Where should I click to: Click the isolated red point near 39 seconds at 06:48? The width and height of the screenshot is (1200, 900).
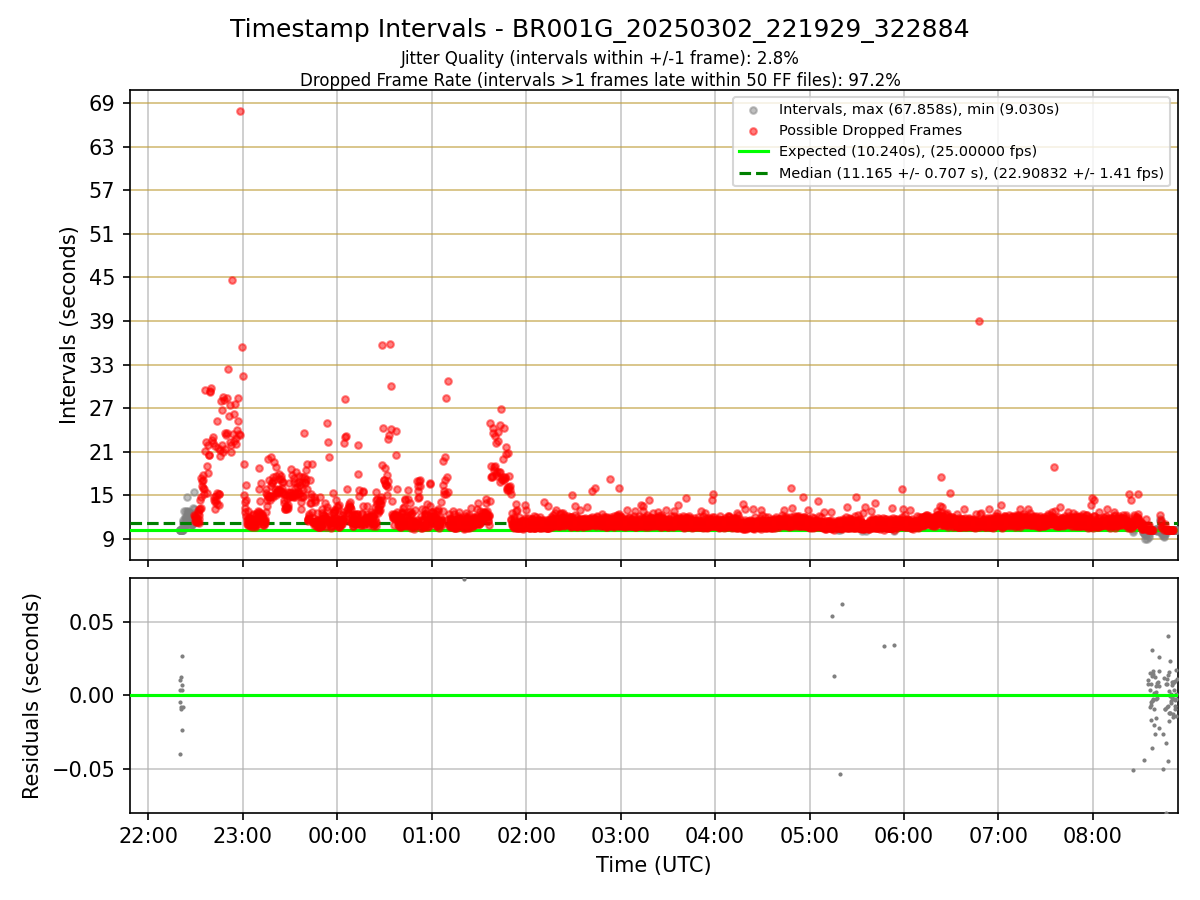click(x=979, y=321)
